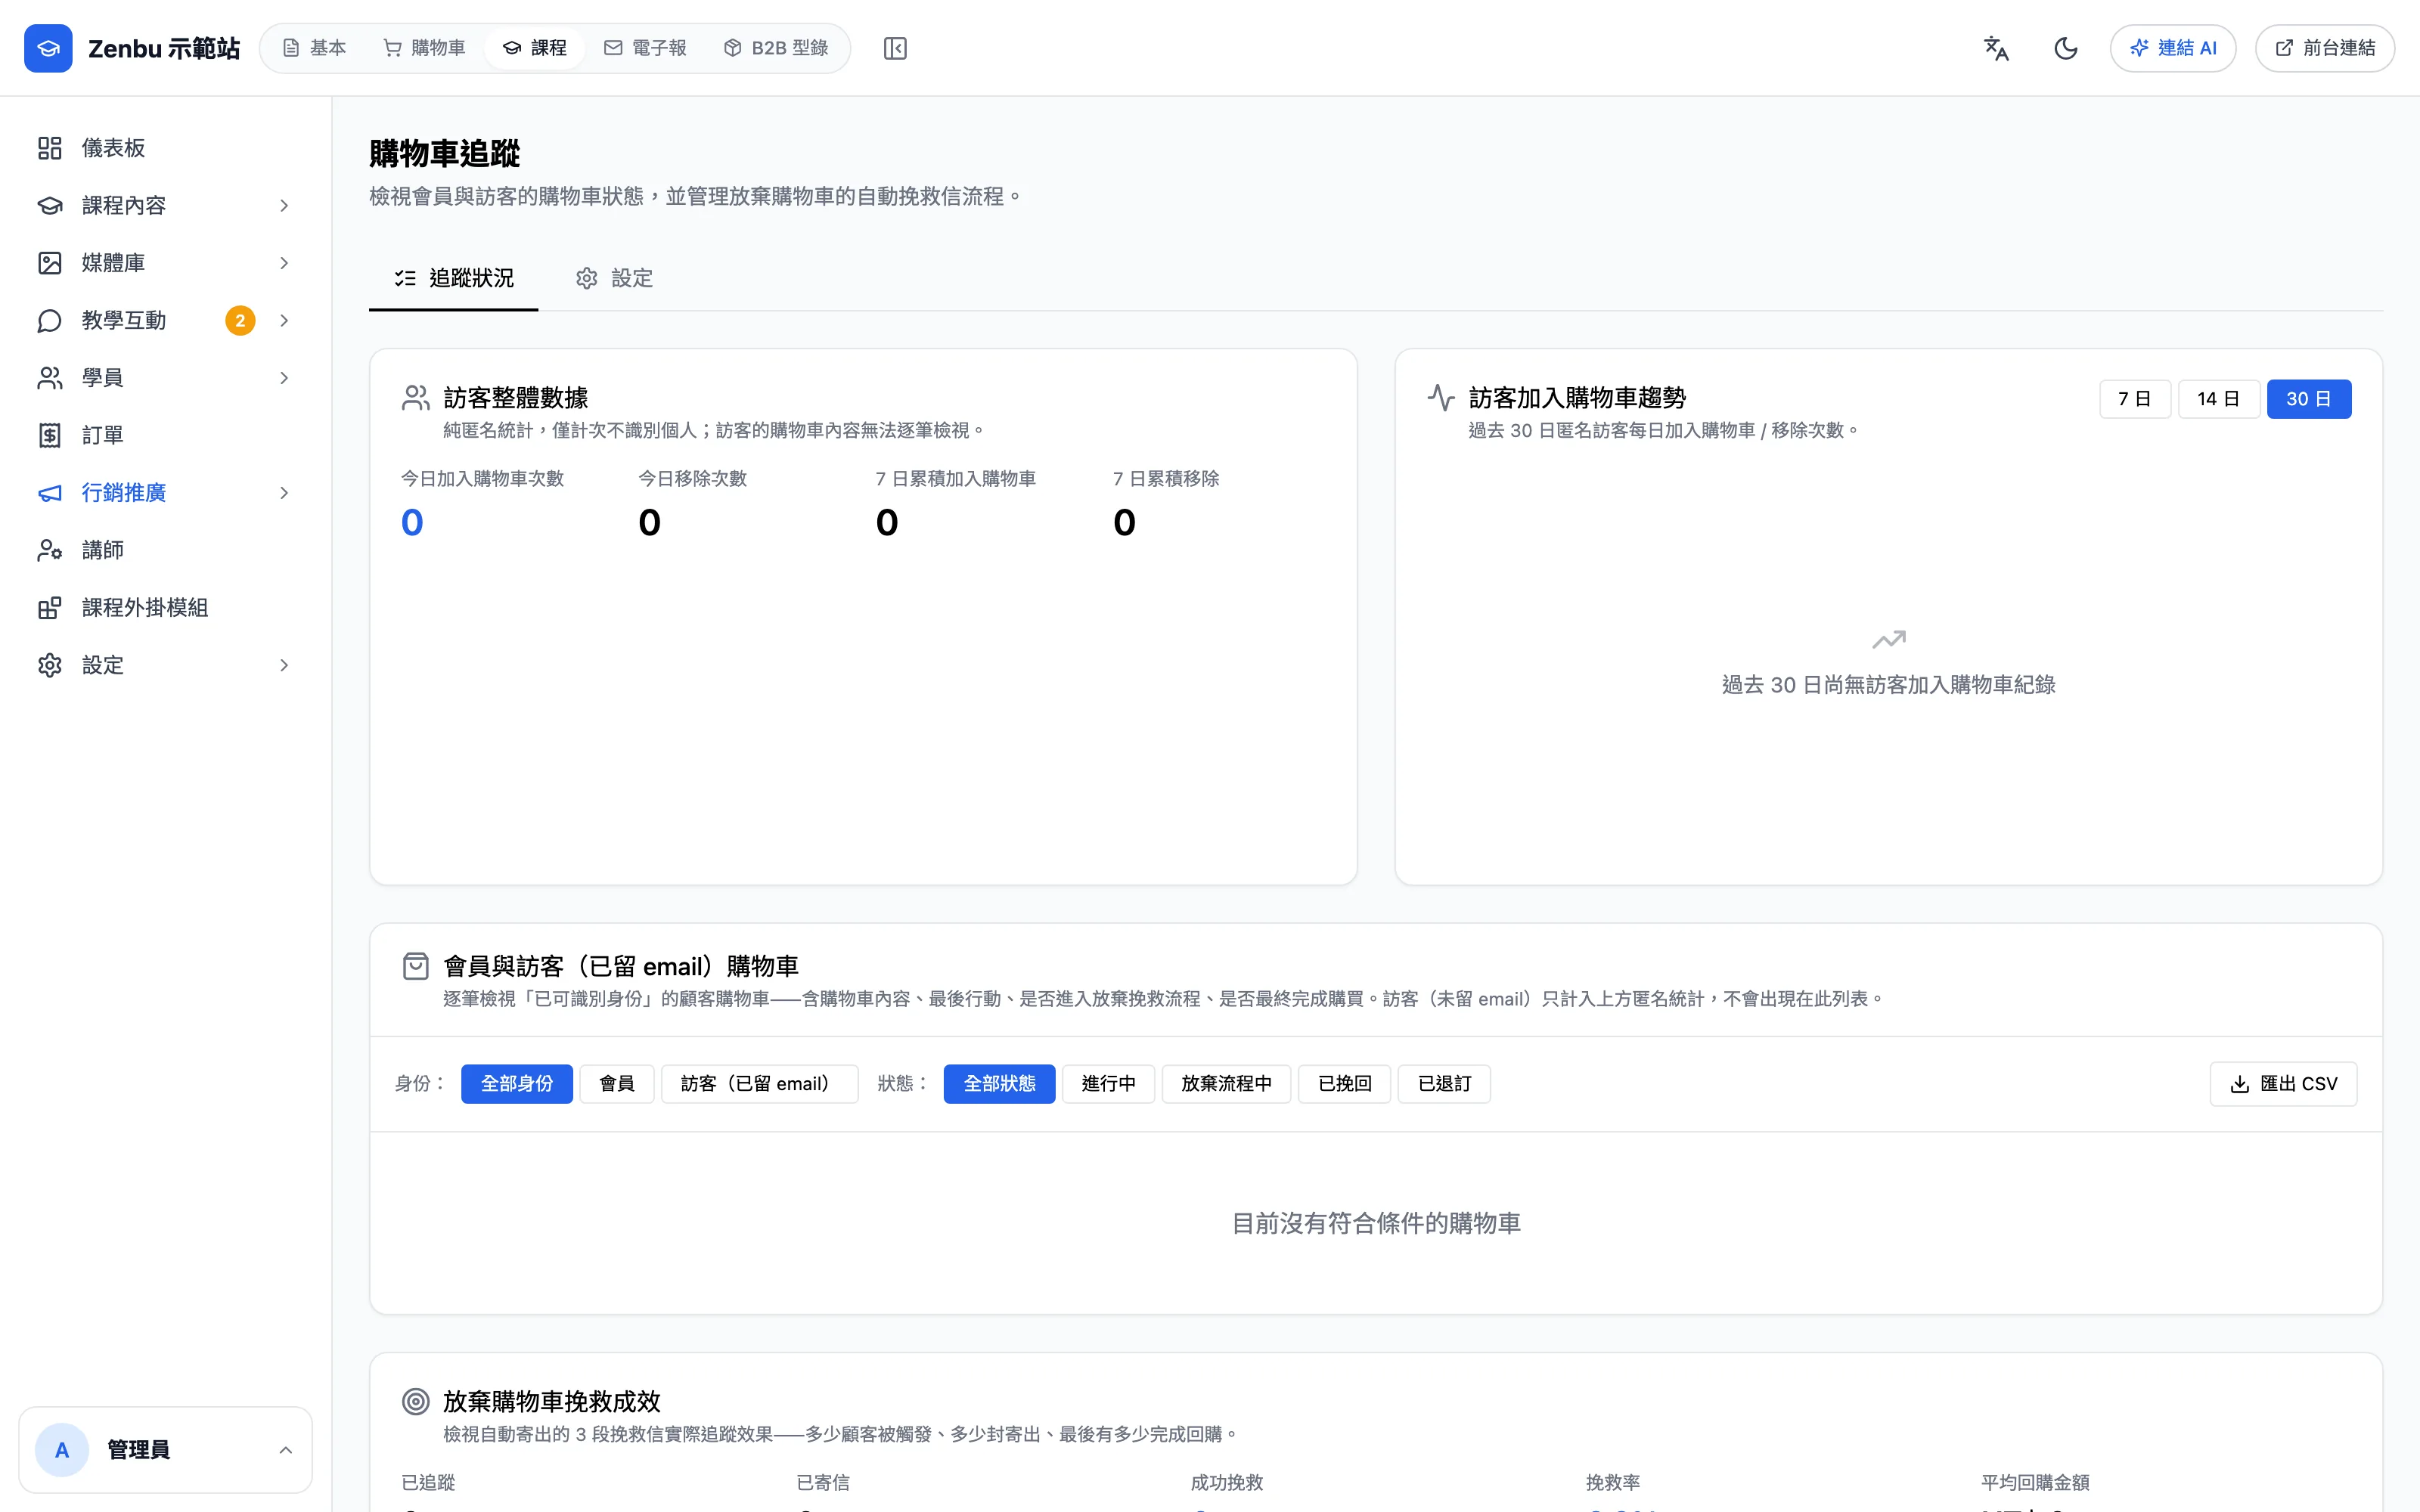Filter status by 已退訂
This screenshot has height=1512, width=2420.
1444,1084
